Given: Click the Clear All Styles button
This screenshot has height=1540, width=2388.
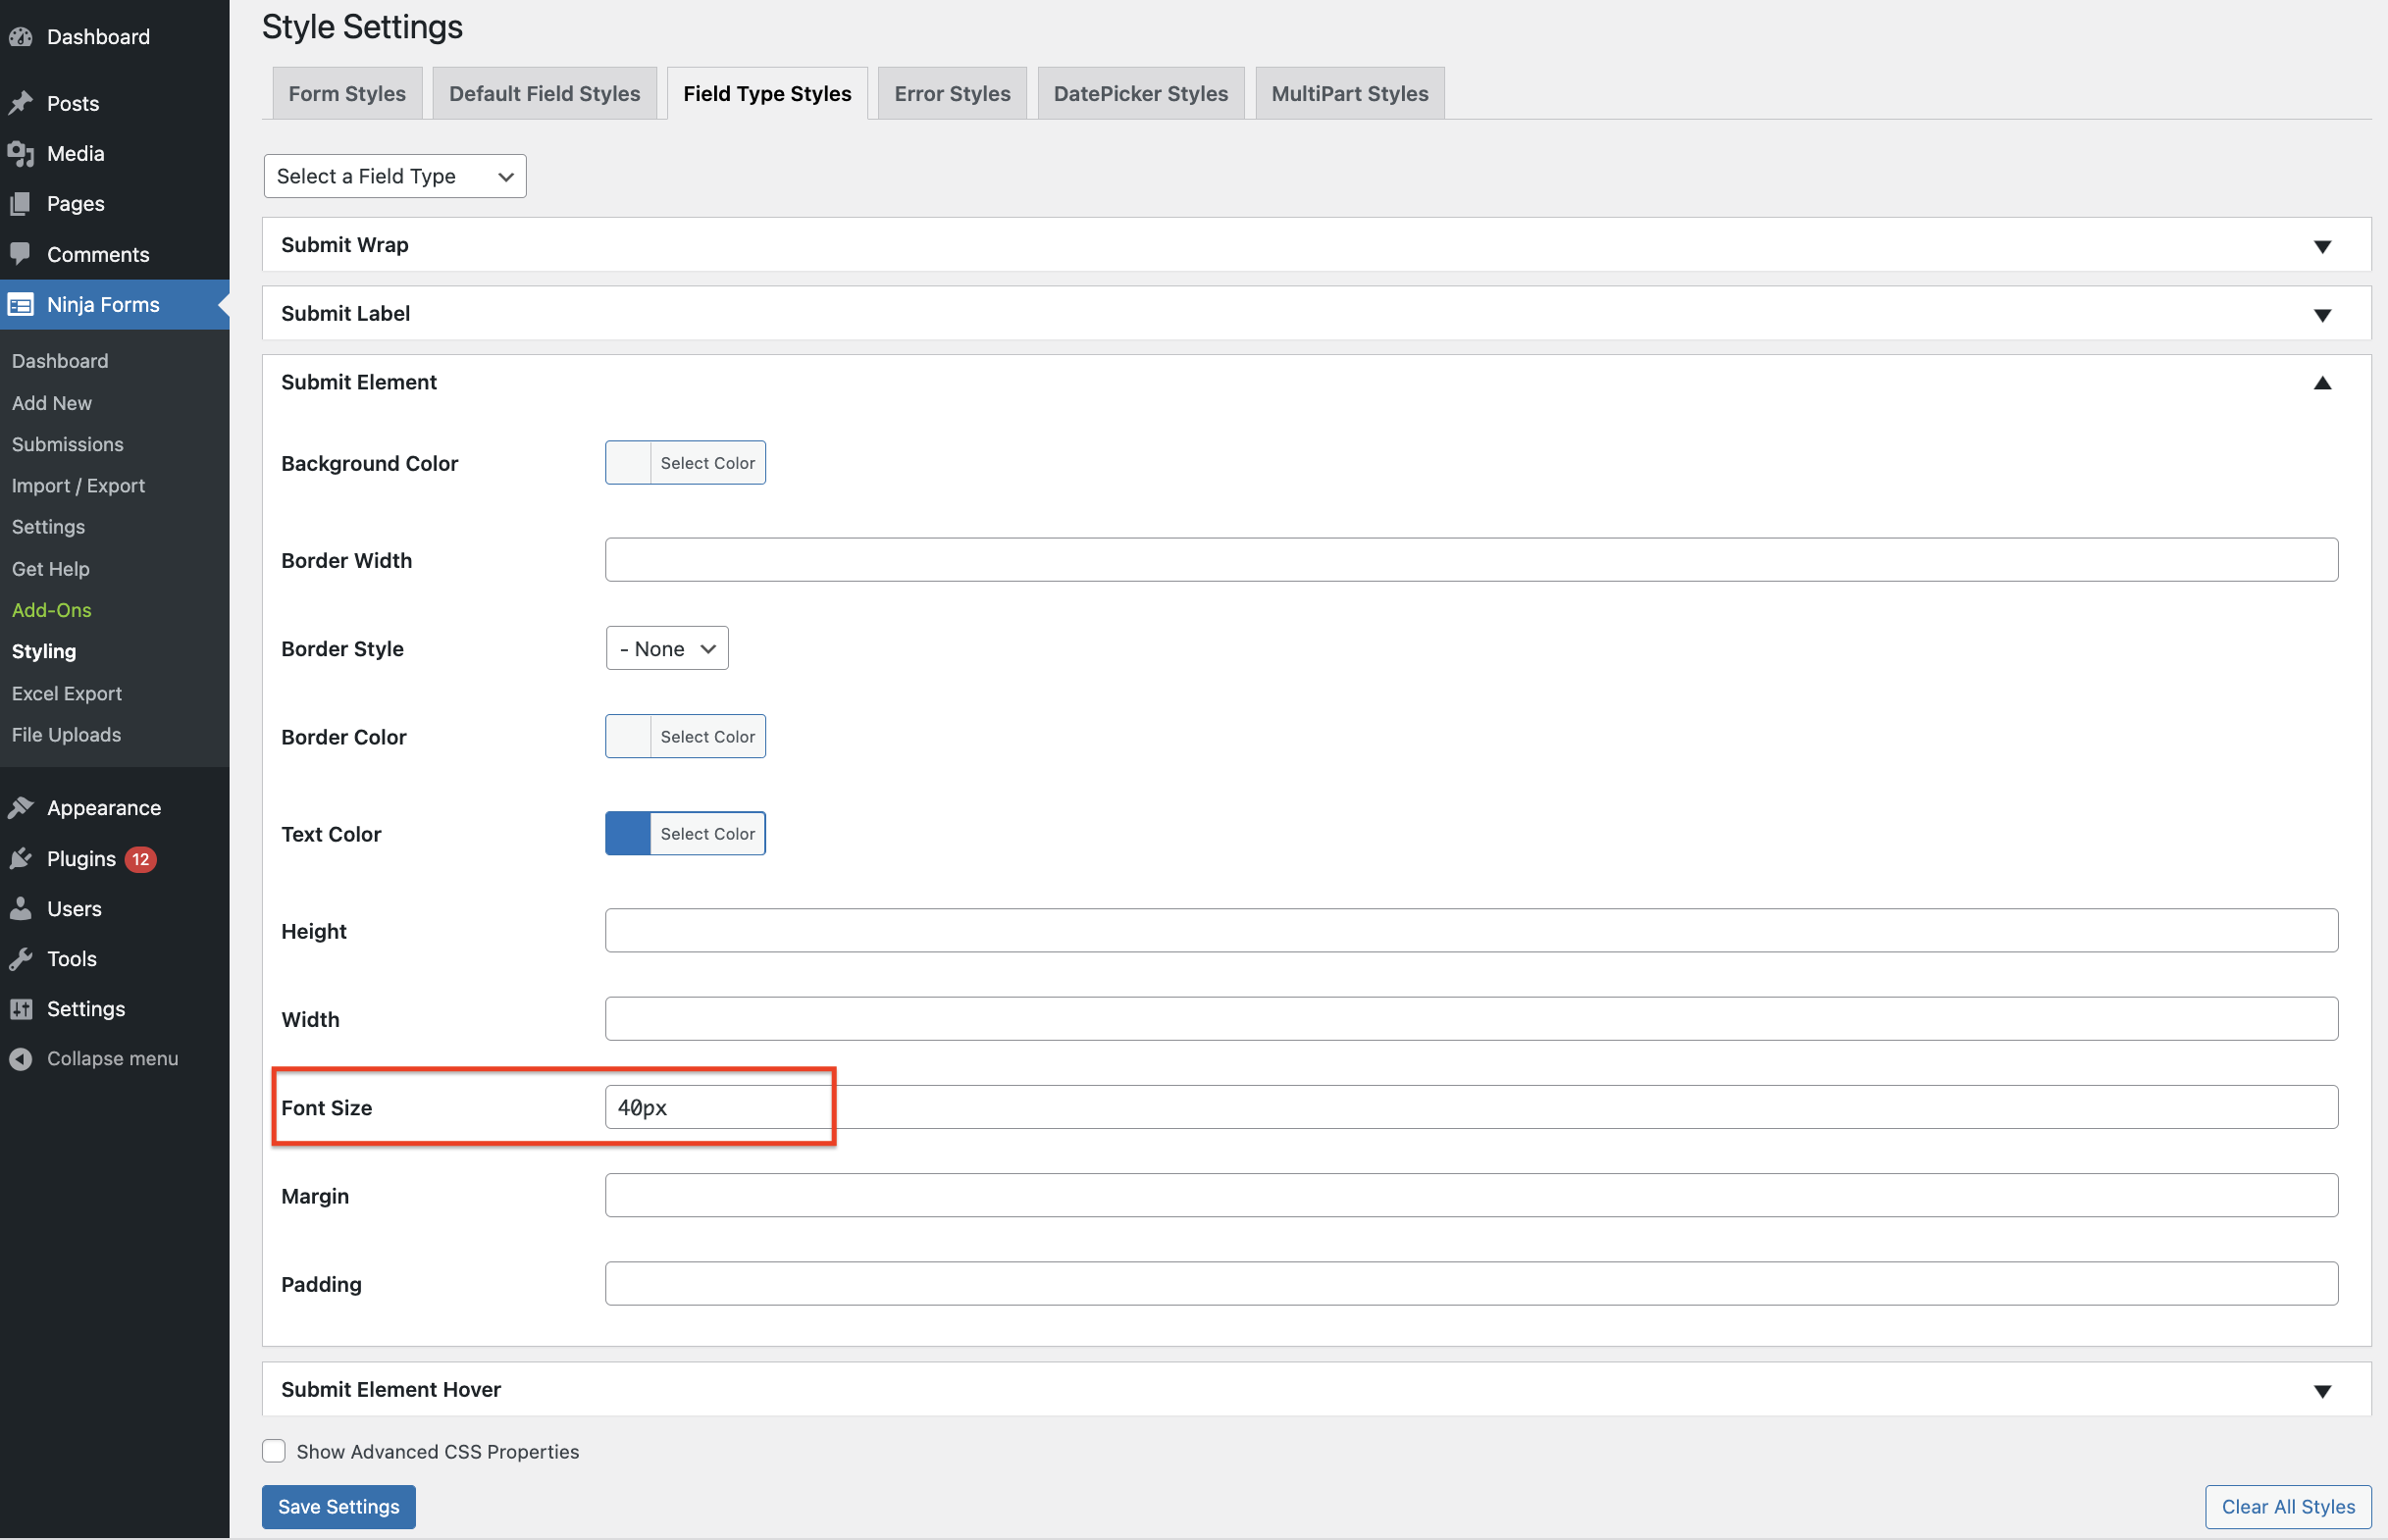Looking at the screenshot, I should tap(2287, 1506).
